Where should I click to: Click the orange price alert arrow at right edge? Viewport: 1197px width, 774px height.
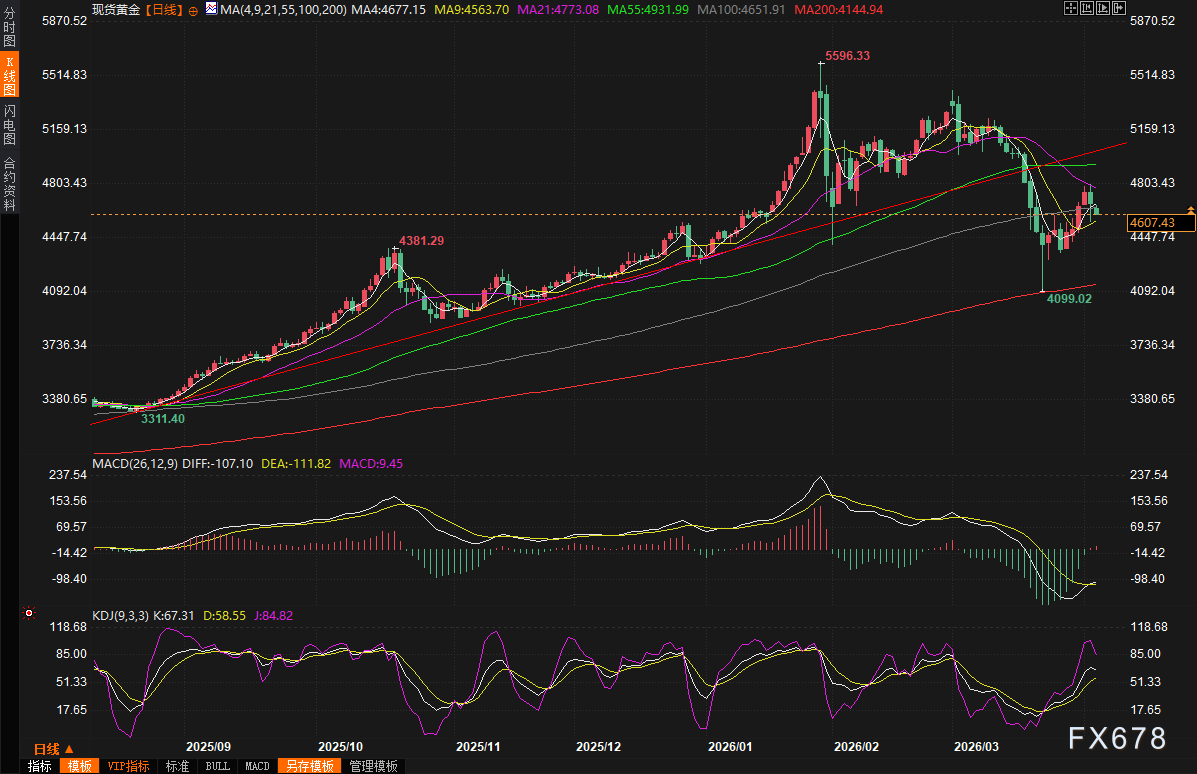pos(1190,209)
